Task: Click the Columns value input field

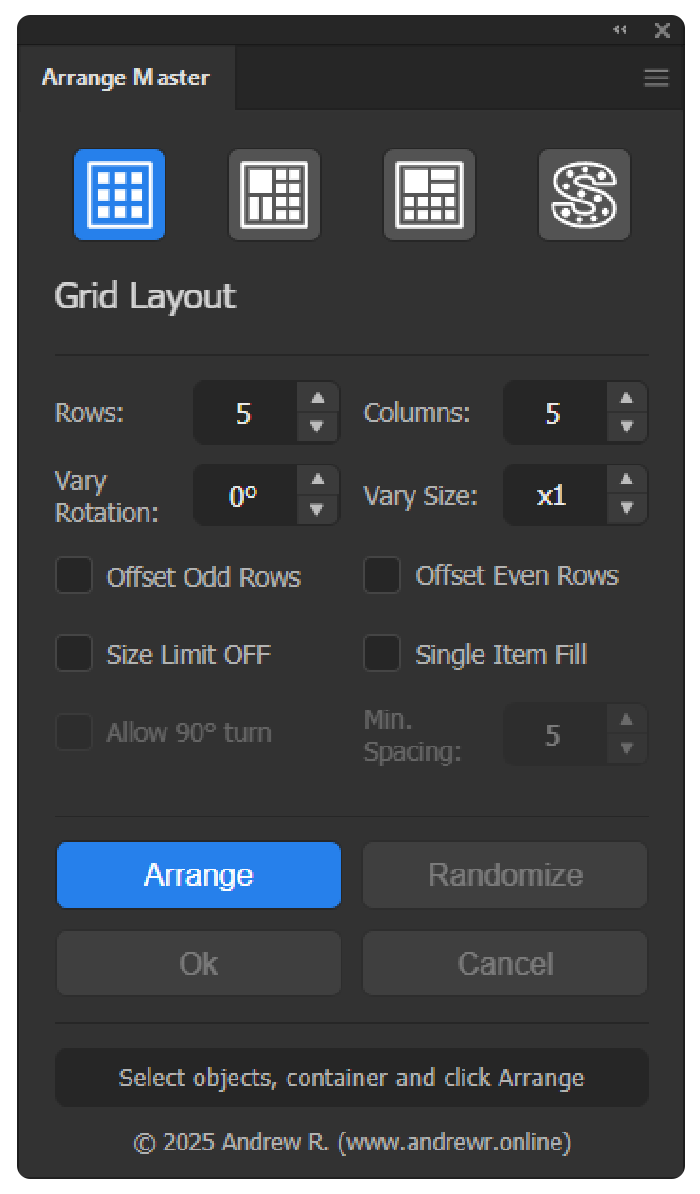Action: pos(553,413)
